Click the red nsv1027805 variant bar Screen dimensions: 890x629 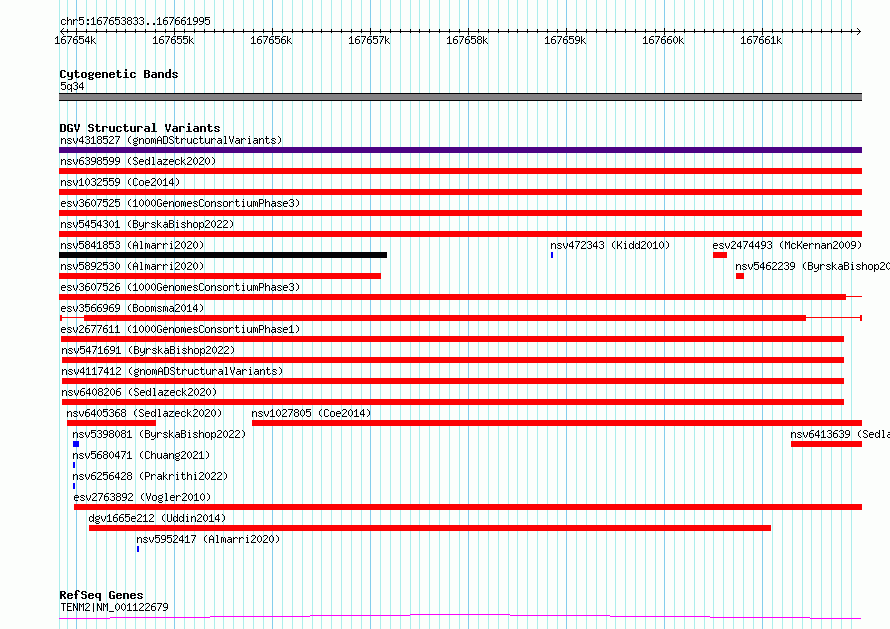pyautogui.click(x=557, y=423)
